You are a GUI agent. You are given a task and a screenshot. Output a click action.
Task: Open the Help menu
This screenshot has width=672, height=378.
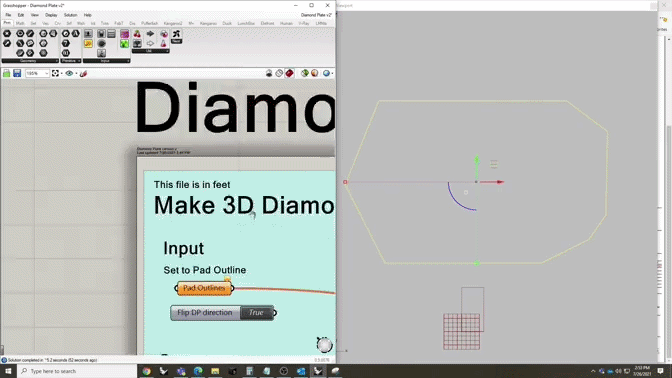point(87,15)
